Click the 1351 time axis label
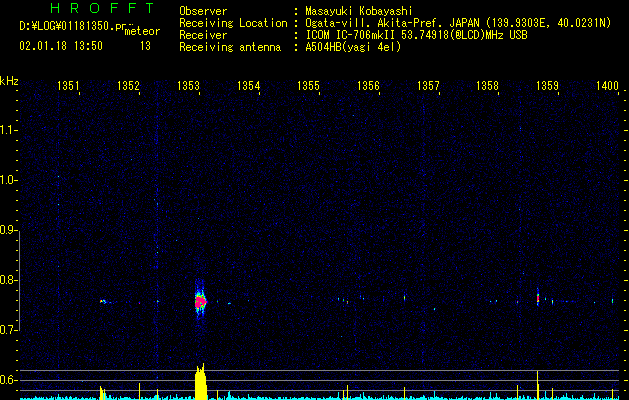Image resolution: width=629 pixels, height=400 pixels. coord(68,85)
